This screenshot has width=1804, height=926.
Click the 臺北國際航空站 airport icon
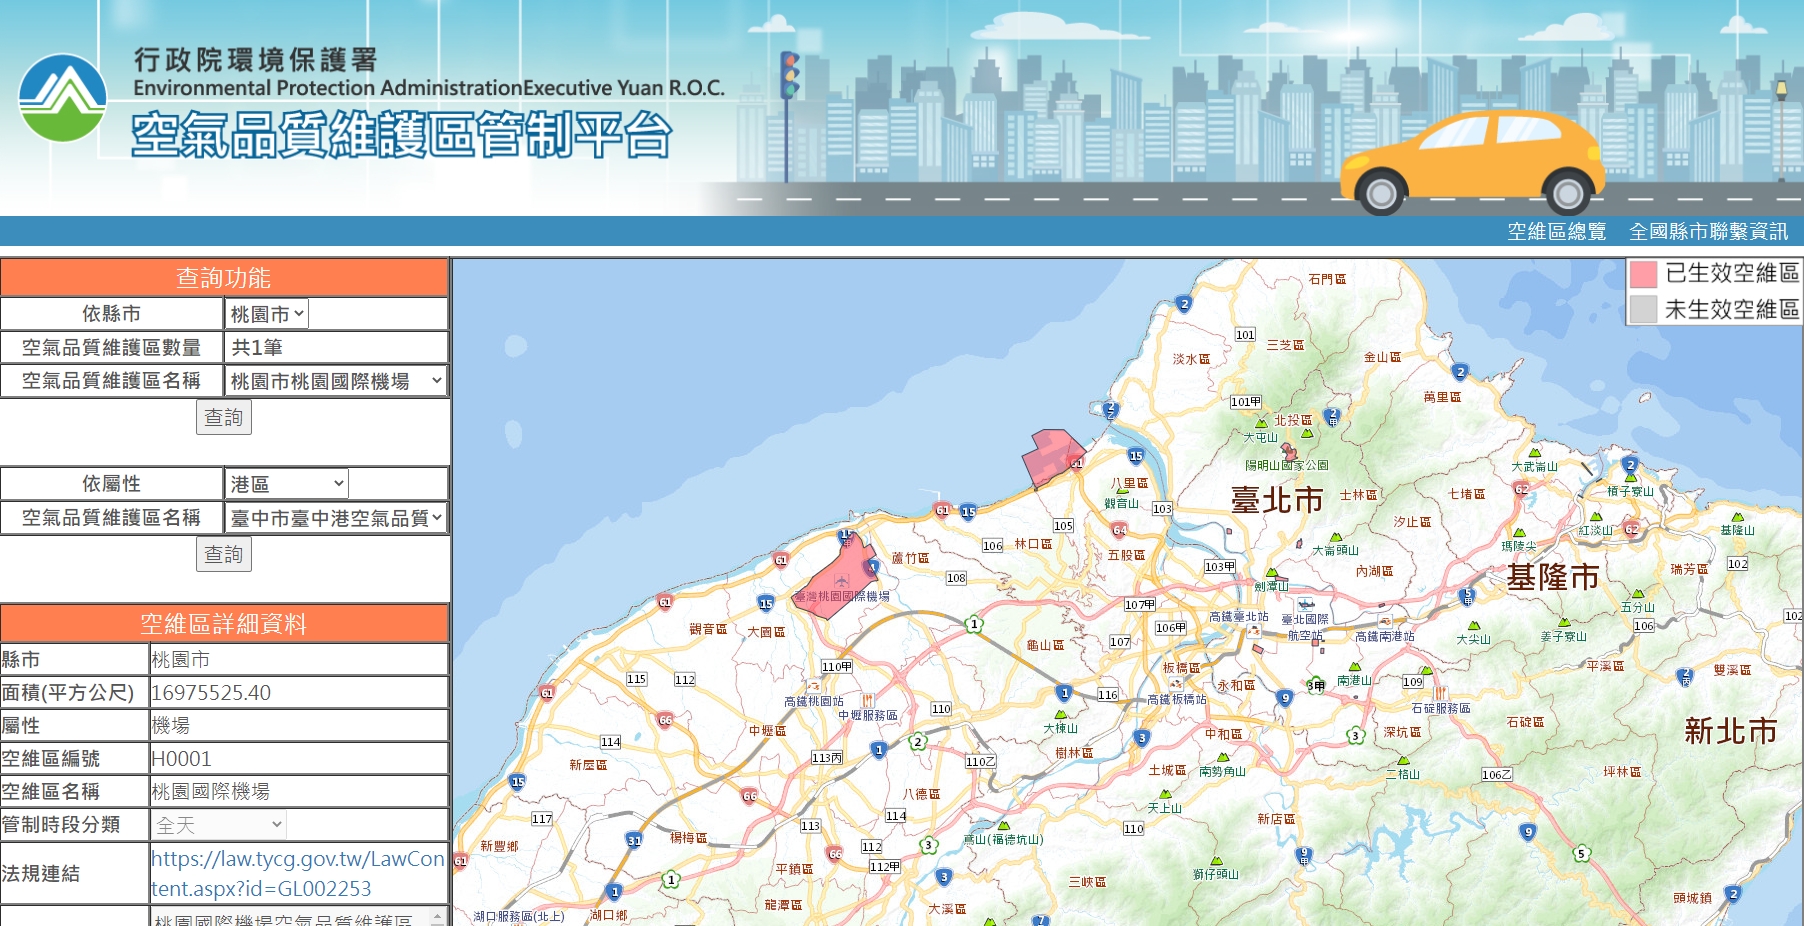pyautogui.click(x=1305, y=605)
